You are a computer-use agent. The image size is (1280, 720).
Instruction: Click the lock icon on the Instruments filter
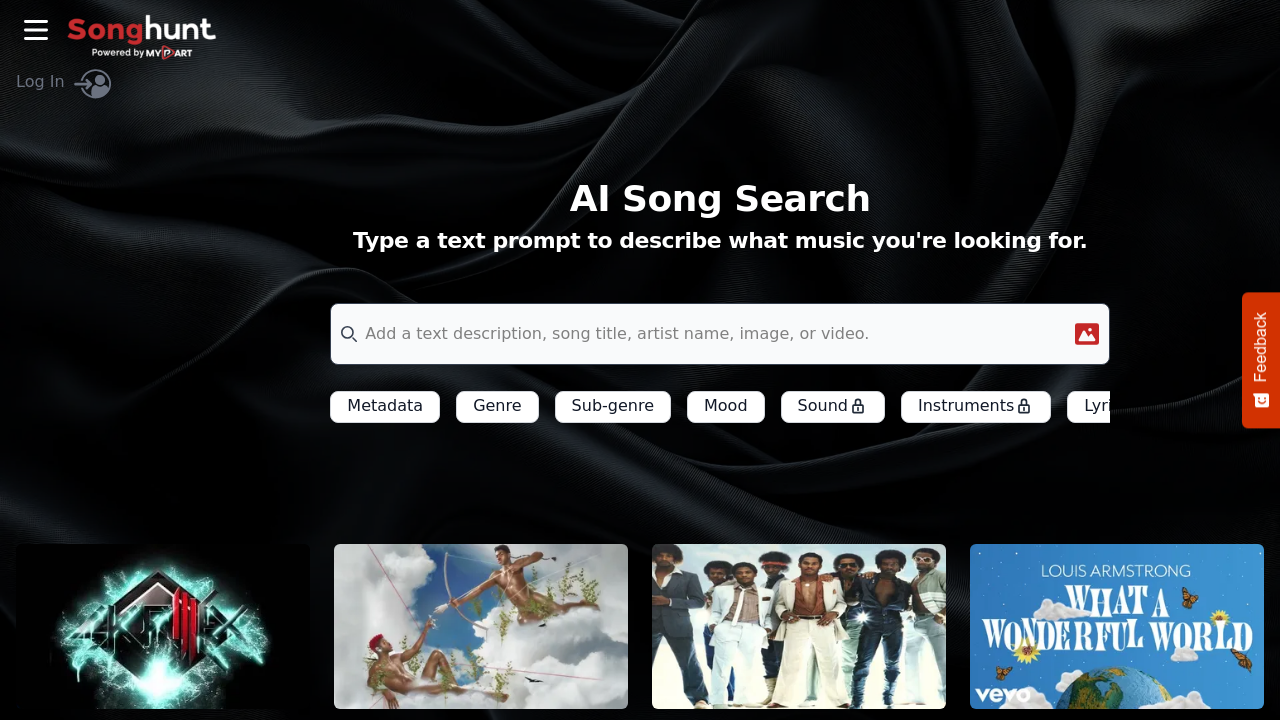click(1024, 406)
